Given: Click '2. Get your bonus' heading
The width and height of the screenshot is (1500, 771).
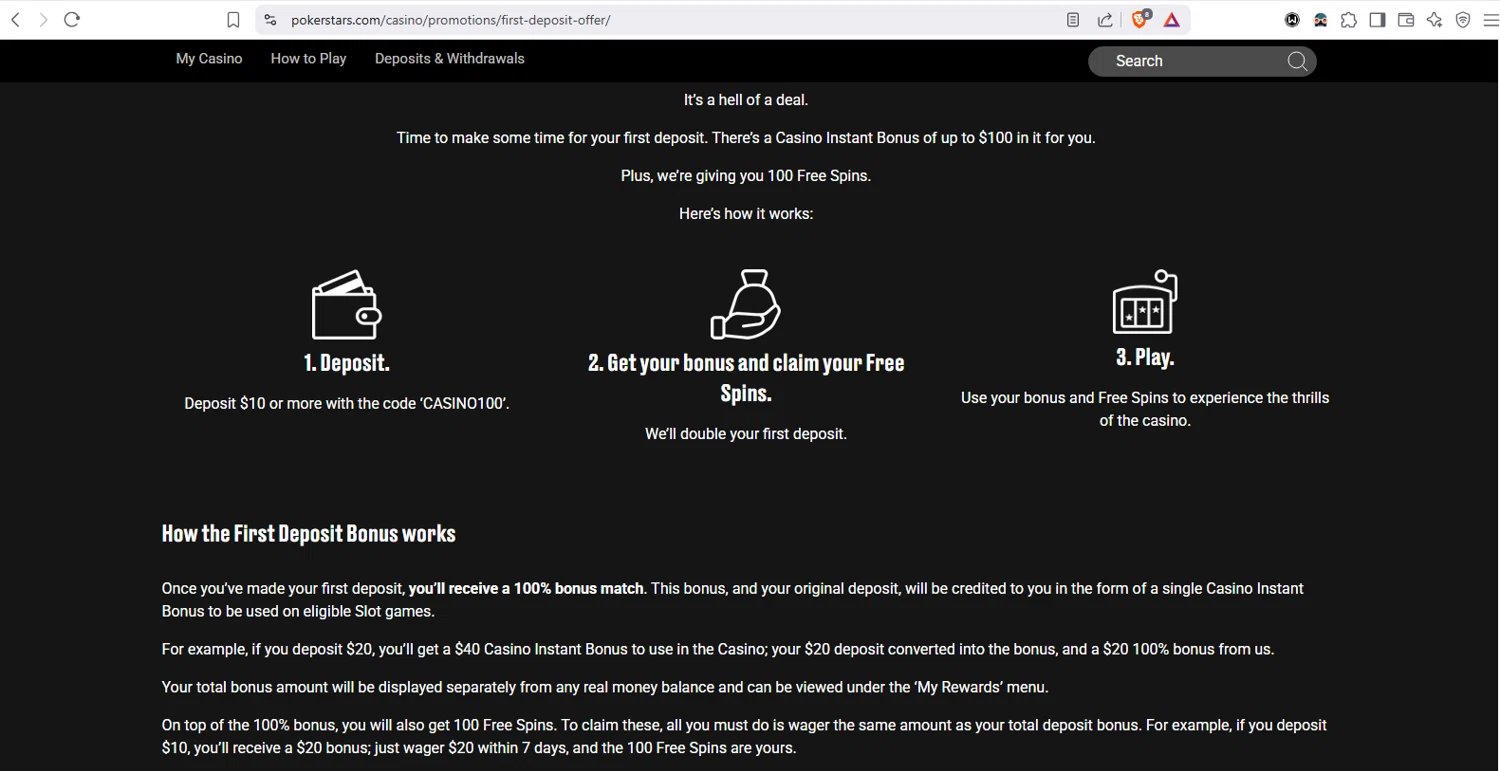Looking at the screenshot, I should coord(746,378).
